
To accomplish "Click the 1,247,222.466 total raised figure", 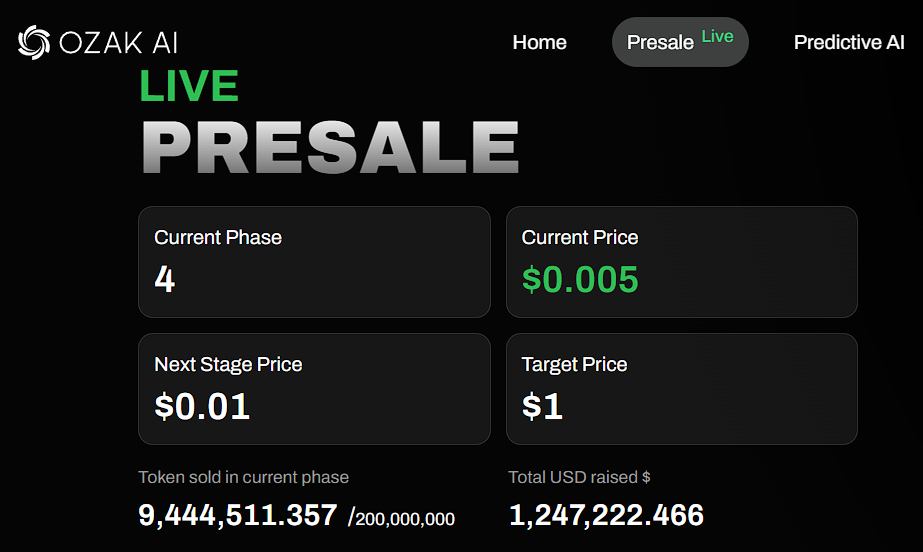I will click(x=606, y=515).
